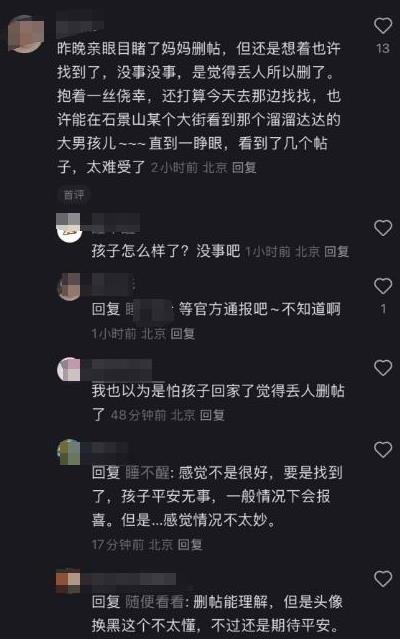Open the mentioned user '随便看看'
The width and height of the screenshot is (400, 639).
[x=154, y=602]
